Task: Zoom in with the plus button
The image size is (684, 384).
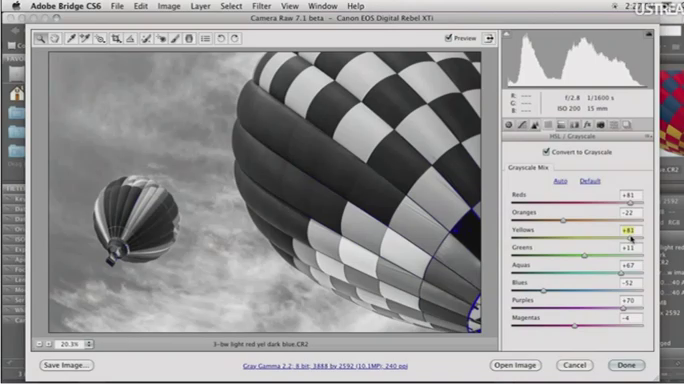Action: coord(48,344)
